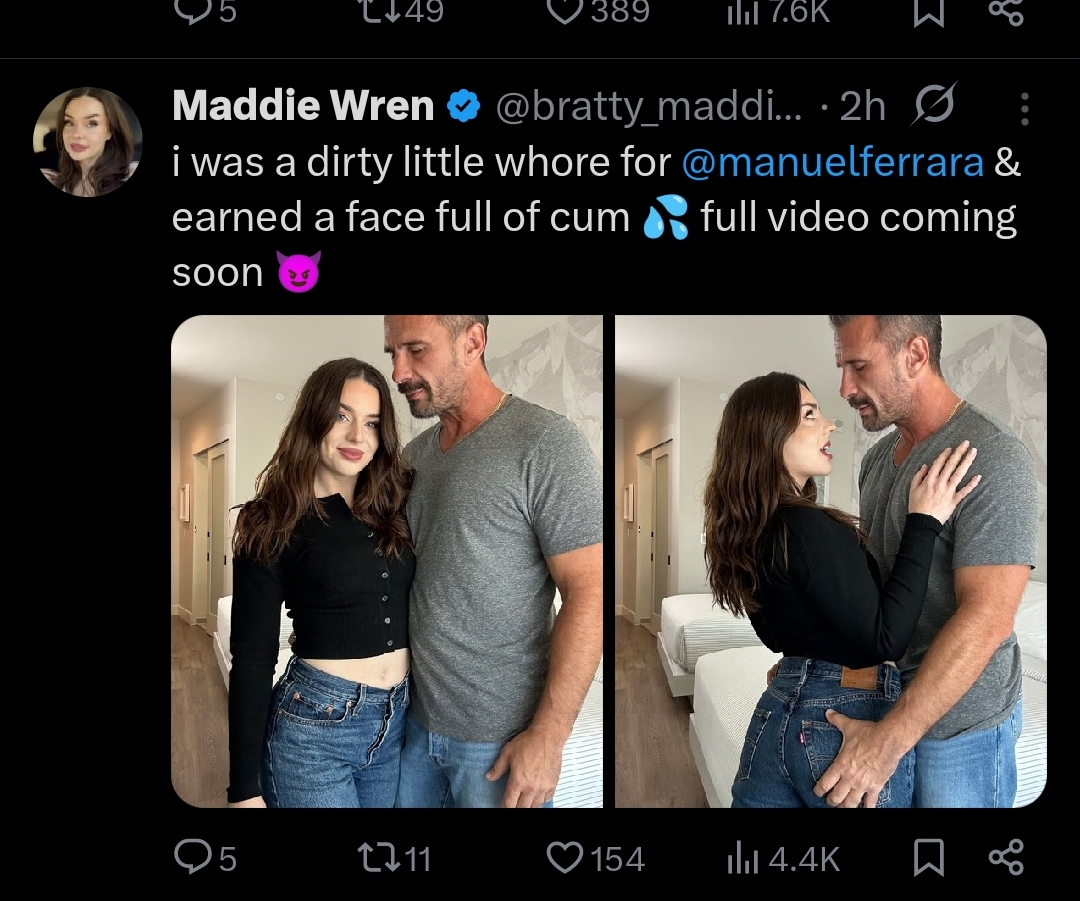Open replies beside the 49 reposts count

coord(189,10)
